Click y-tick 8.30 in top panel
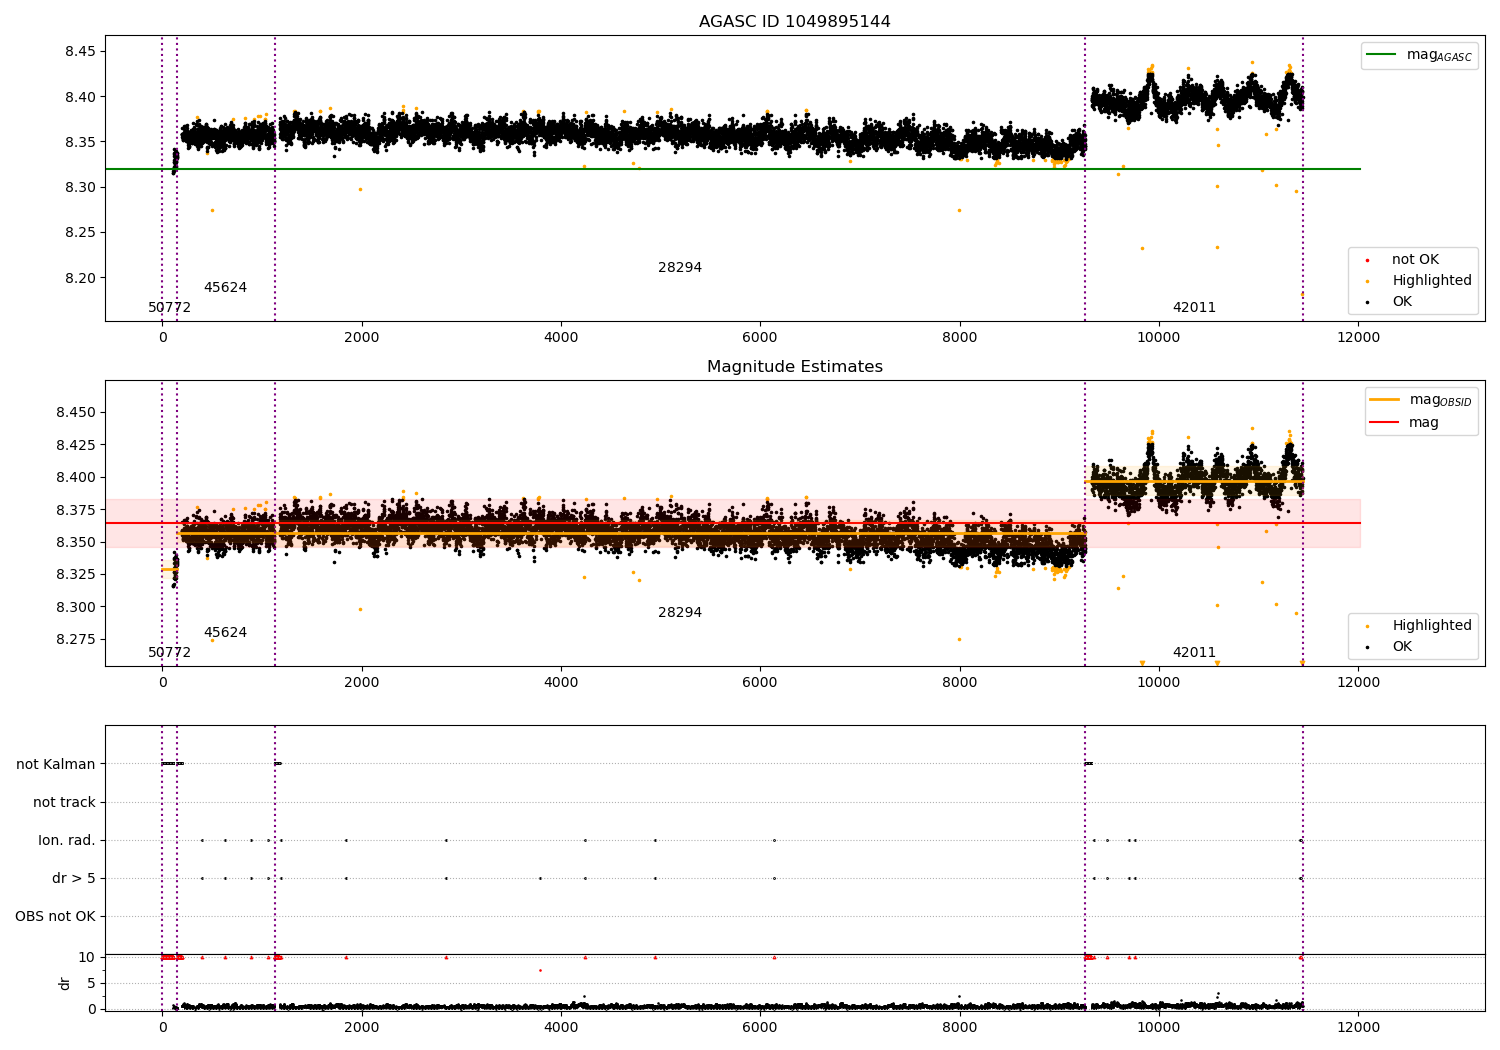Screen dimensions: 1500x1050 80,188
